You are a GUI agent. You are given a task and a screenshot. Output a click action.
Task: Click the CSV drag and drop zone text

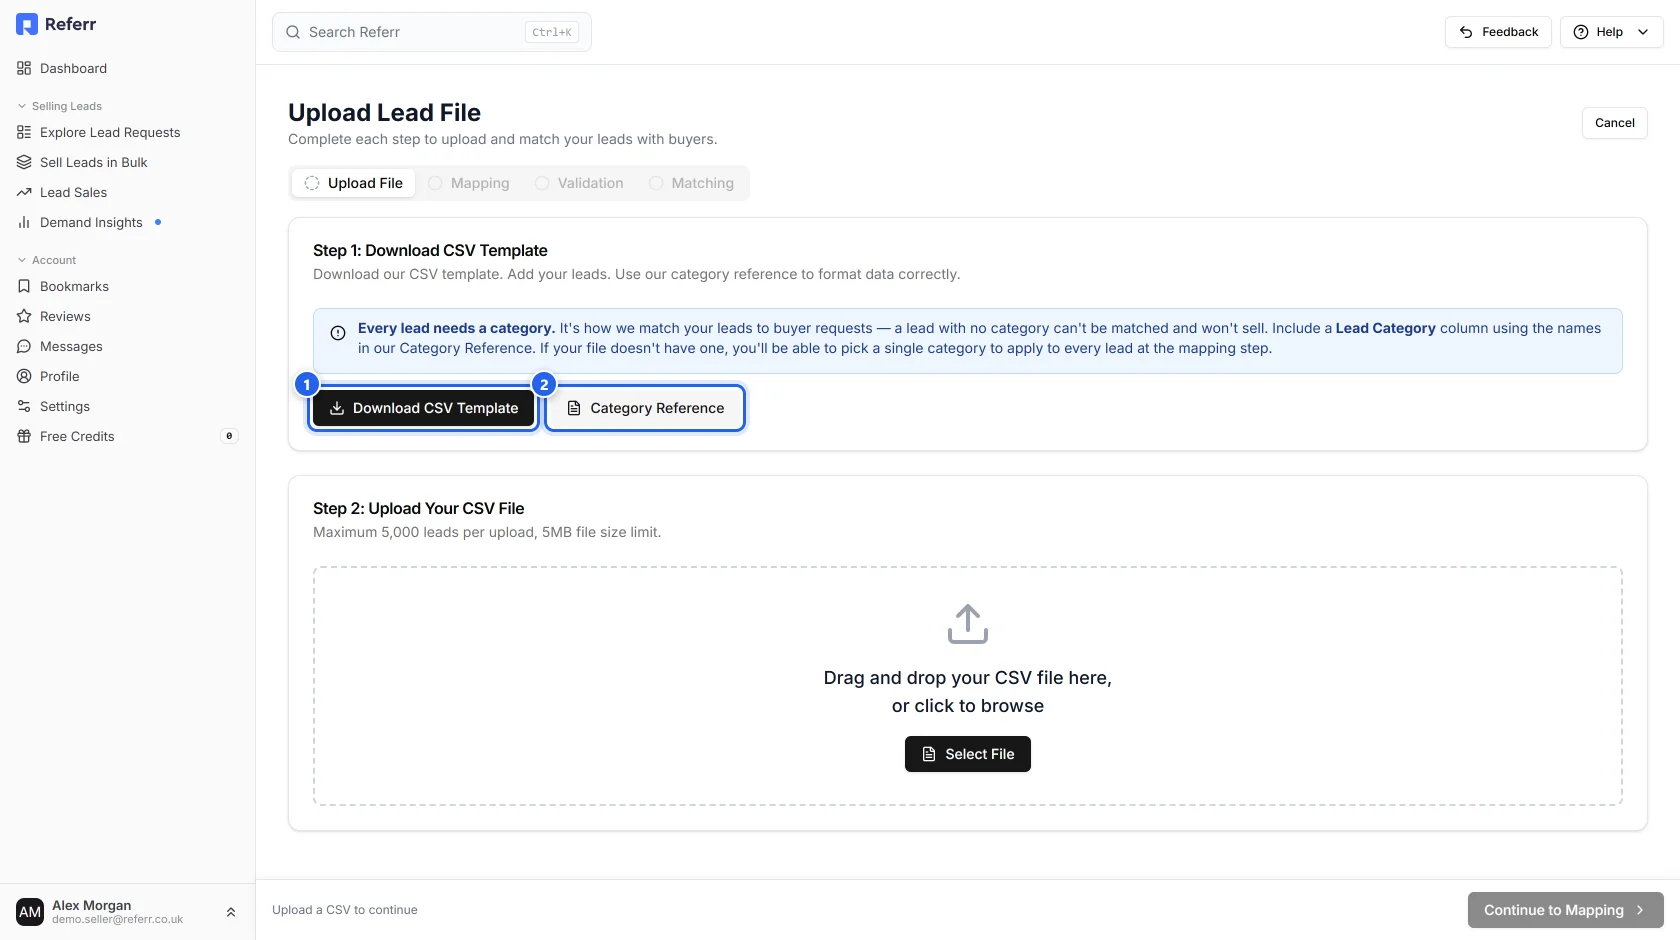[968, 692]
